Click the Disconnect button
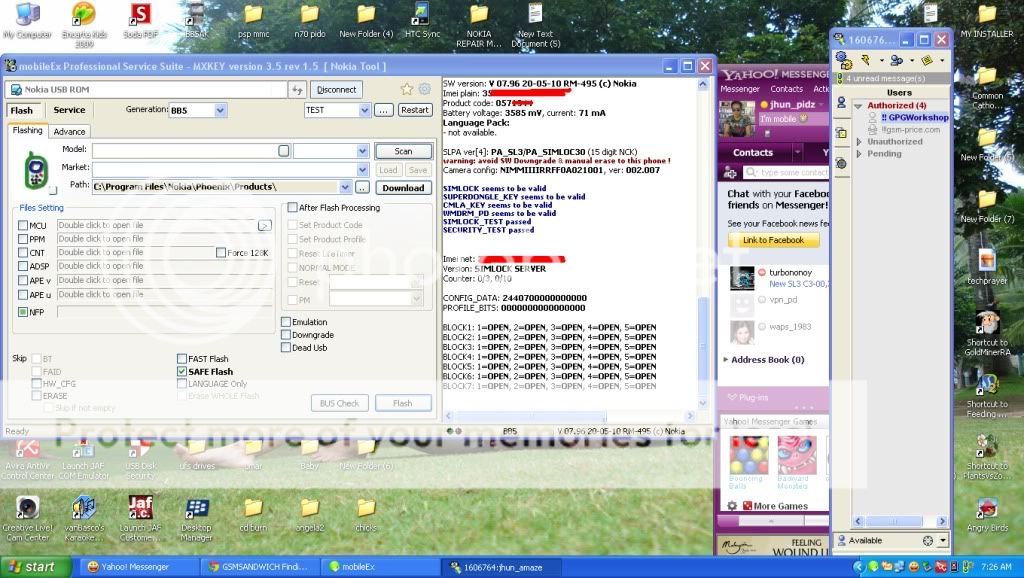The image size is (1024, 578). pyautogui.click(x=337, y=89)
